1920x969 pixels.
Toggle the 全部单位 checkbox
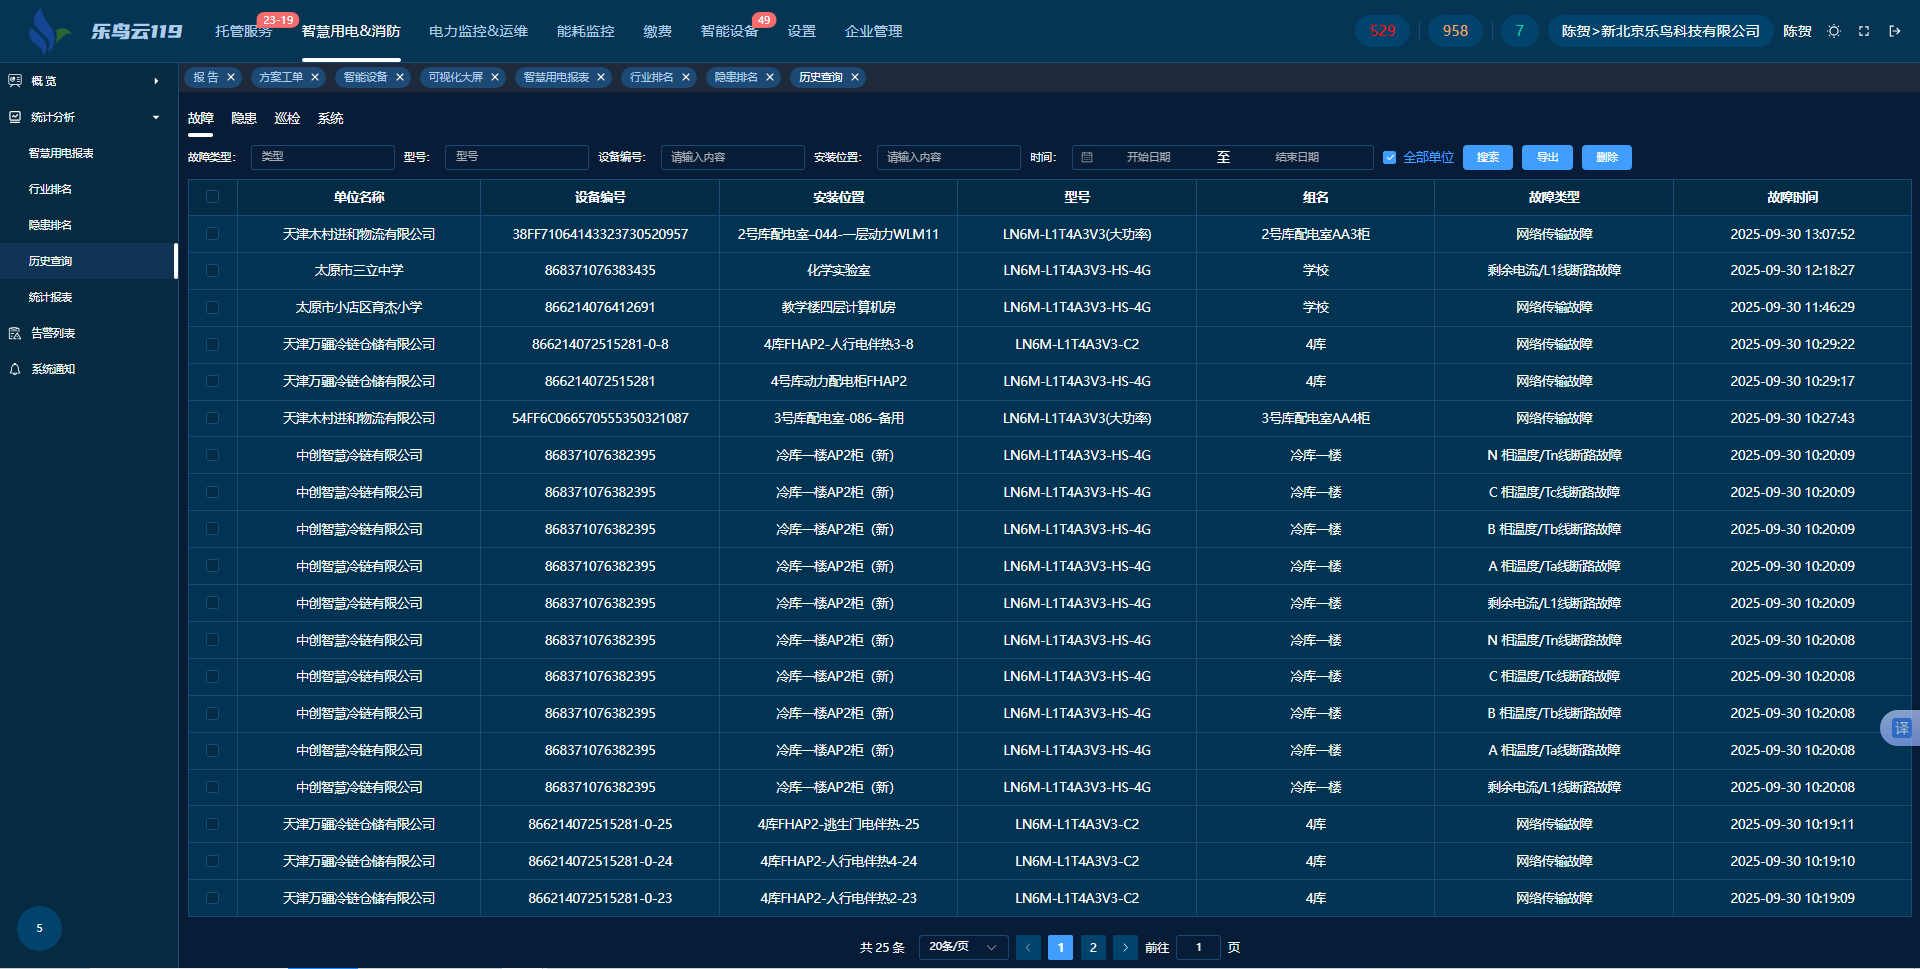click(x=1389, y=157)
